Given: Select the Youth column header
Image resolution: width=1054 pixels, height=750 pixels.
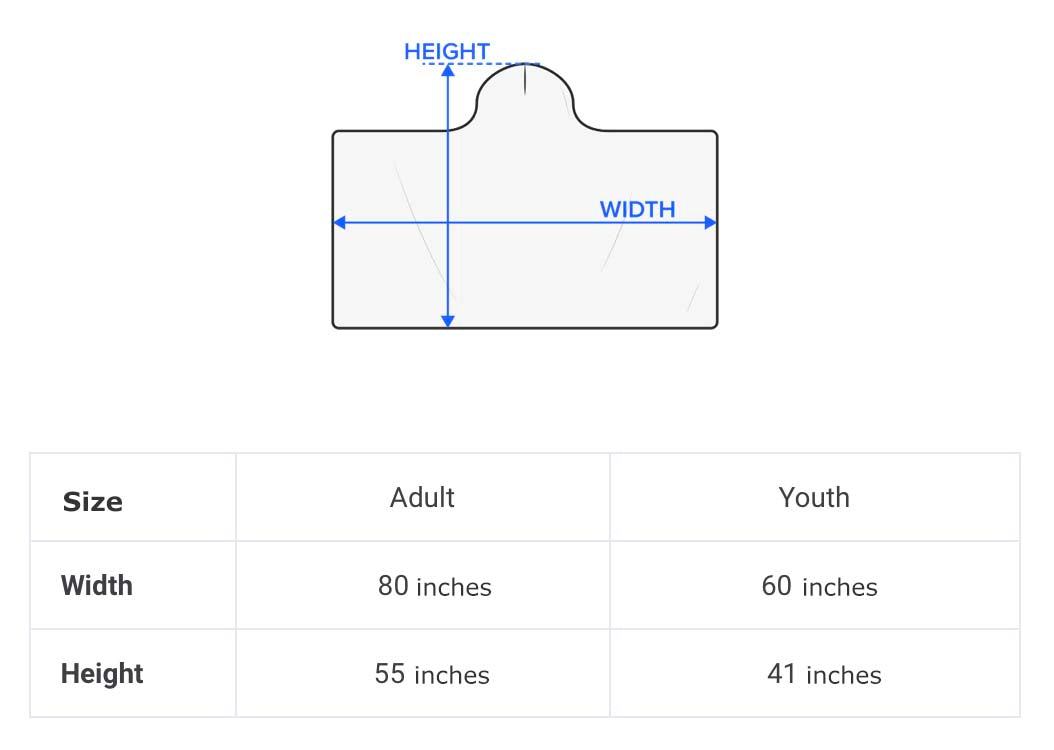Looking at the screenshot, I should click(x=815, y=497).
